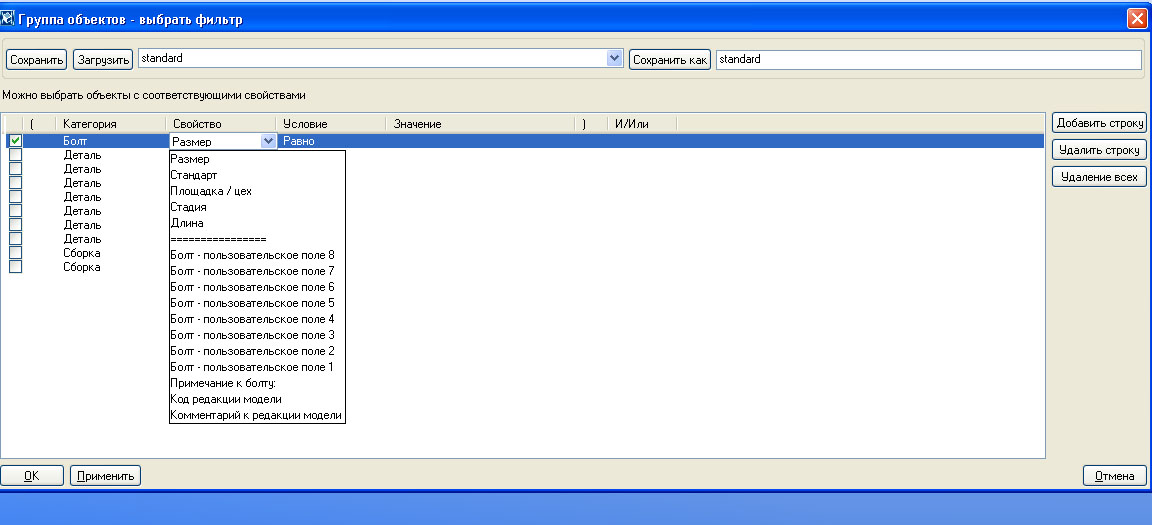Click the Равно condition cell
The height and width of the screenshot is (525, 1152).
point(331,142)
